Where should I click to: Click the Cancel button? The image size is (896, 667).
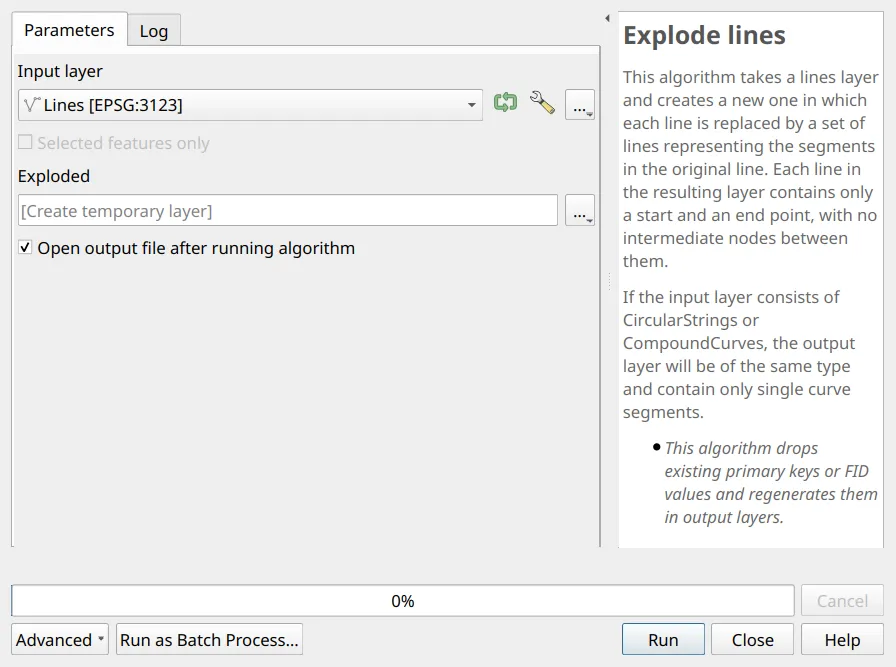(842, 601)
